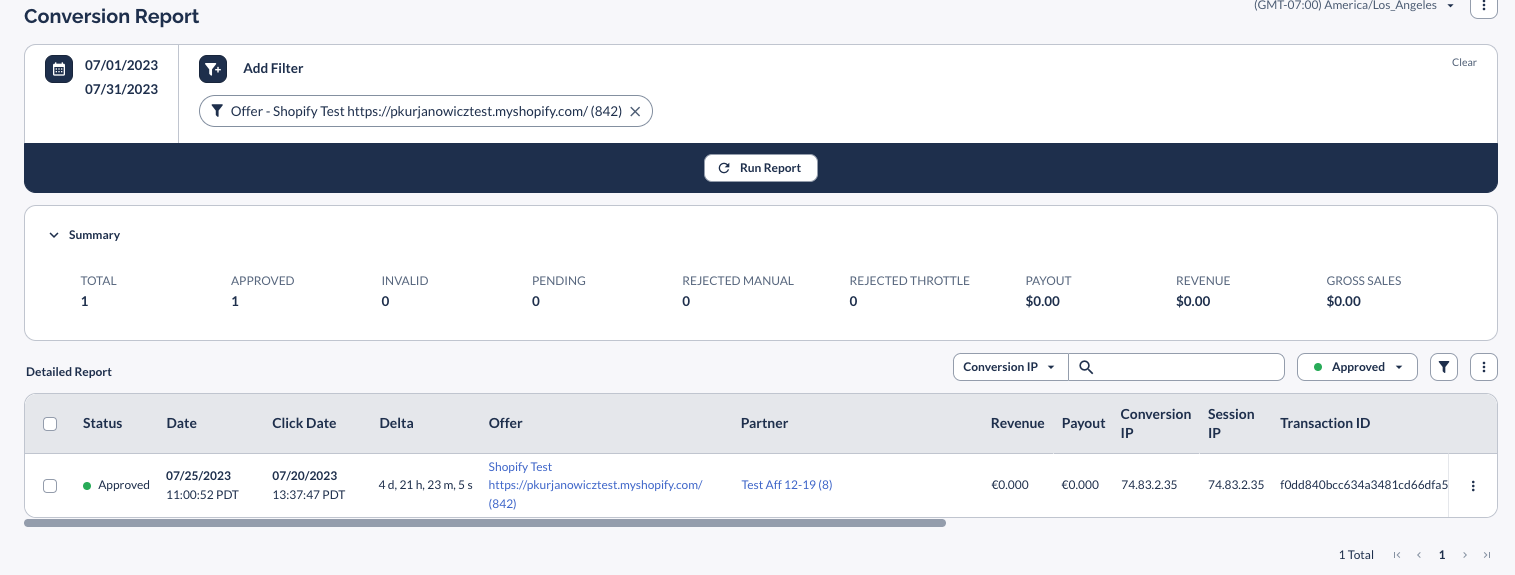Click the Status column header

[x=102, y=424]
